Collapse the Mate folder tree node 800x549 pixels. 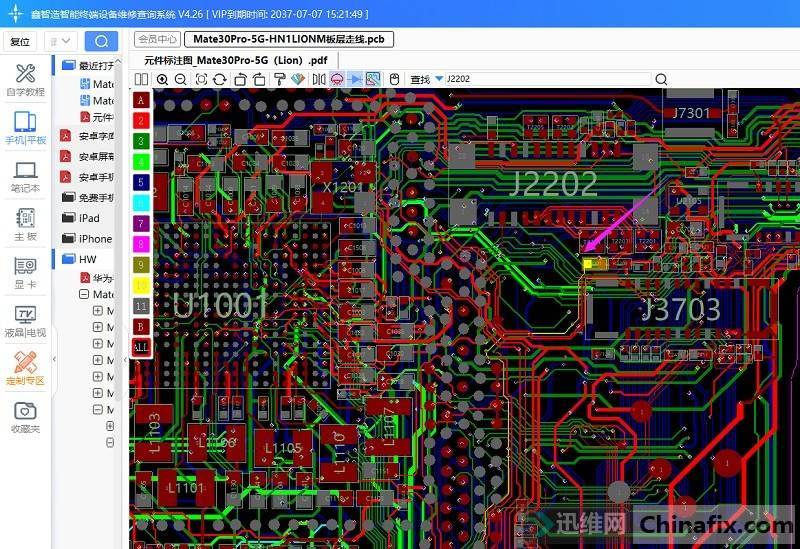point(85,295)
